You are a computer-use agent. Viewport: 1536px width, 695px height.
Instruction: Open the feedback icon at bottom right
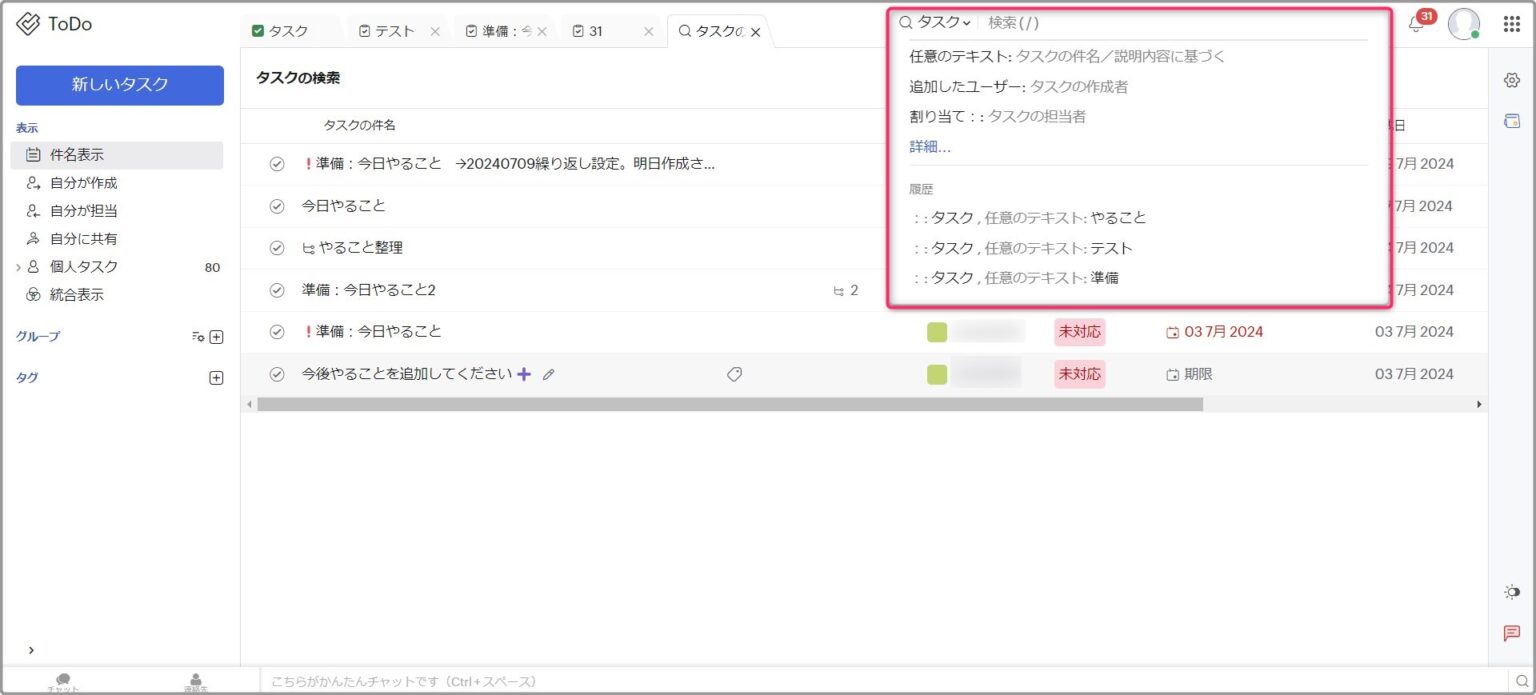[1510, 633]
